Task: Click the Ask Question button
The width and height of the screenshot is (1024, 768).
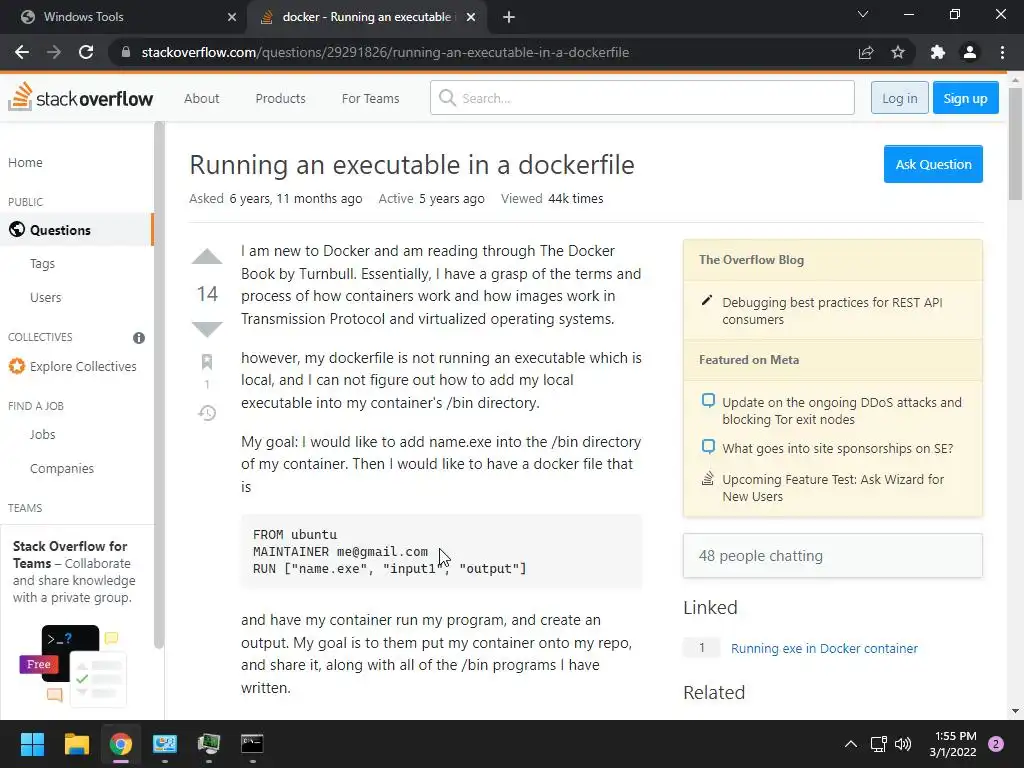Action: point(933,164)
